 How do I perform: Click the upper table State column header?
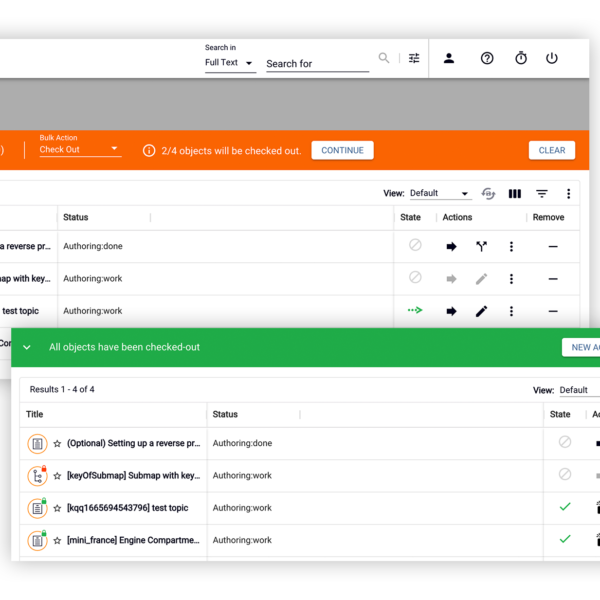[x=410, y=217]
